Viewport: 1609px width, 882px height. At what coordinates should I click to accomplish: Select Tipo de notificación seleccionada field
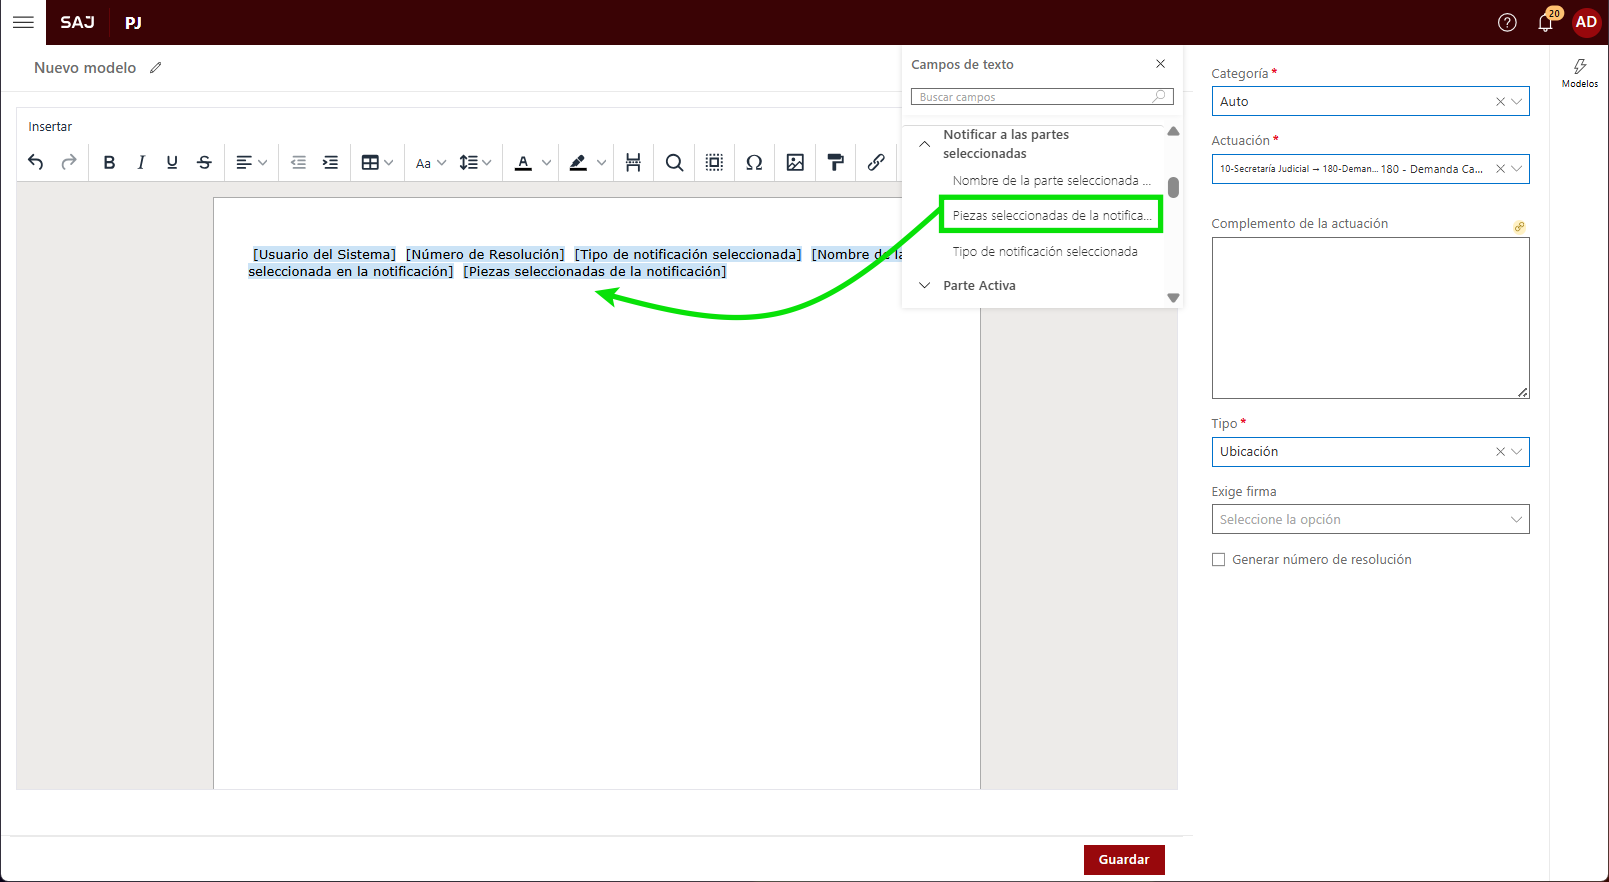pyautogui.click(x=1045, y=252)
